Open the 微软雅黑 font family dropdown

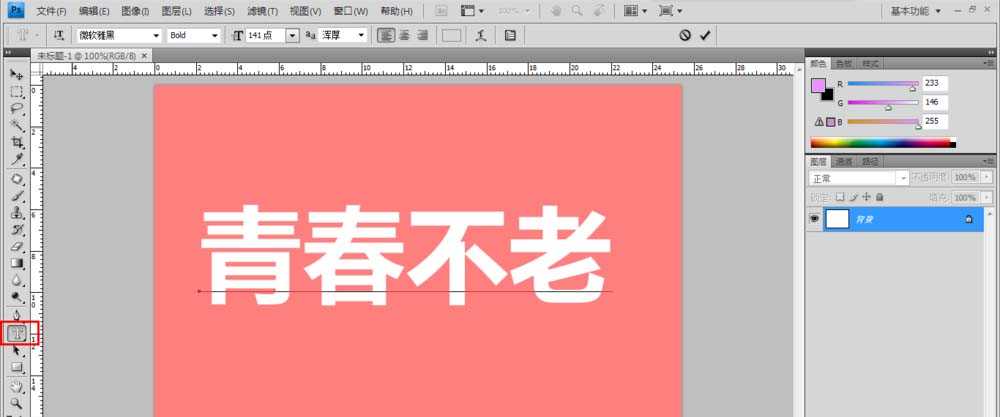pyautogui.click(x=119, y=35)
